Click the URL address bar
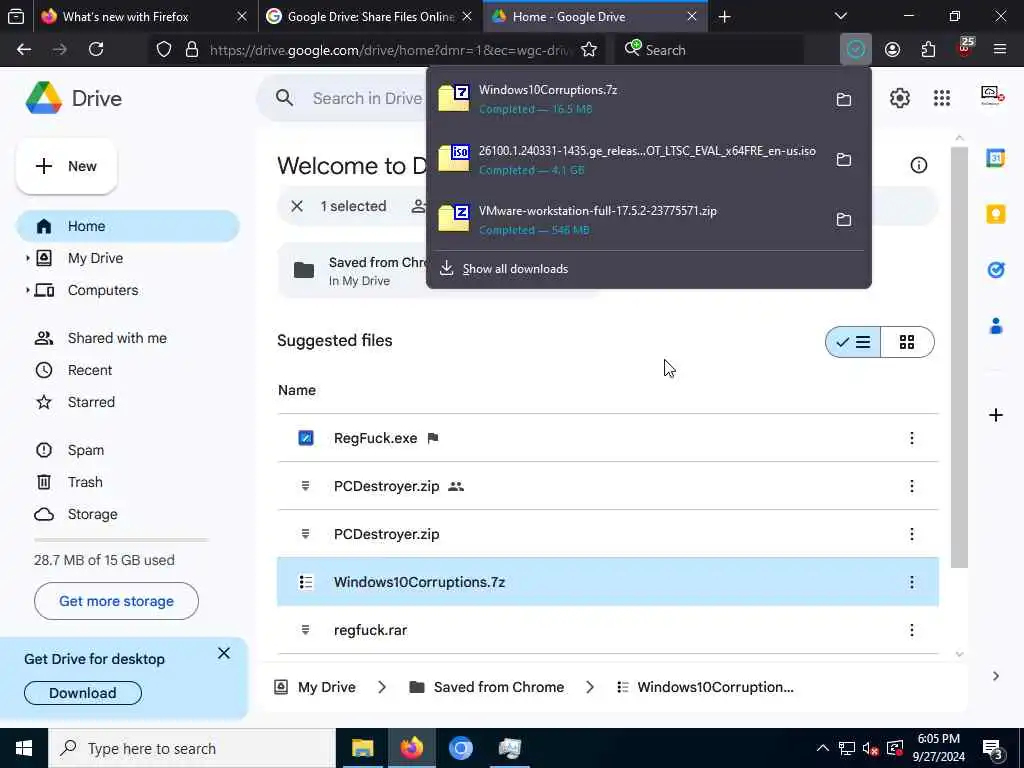 [391, 50]
